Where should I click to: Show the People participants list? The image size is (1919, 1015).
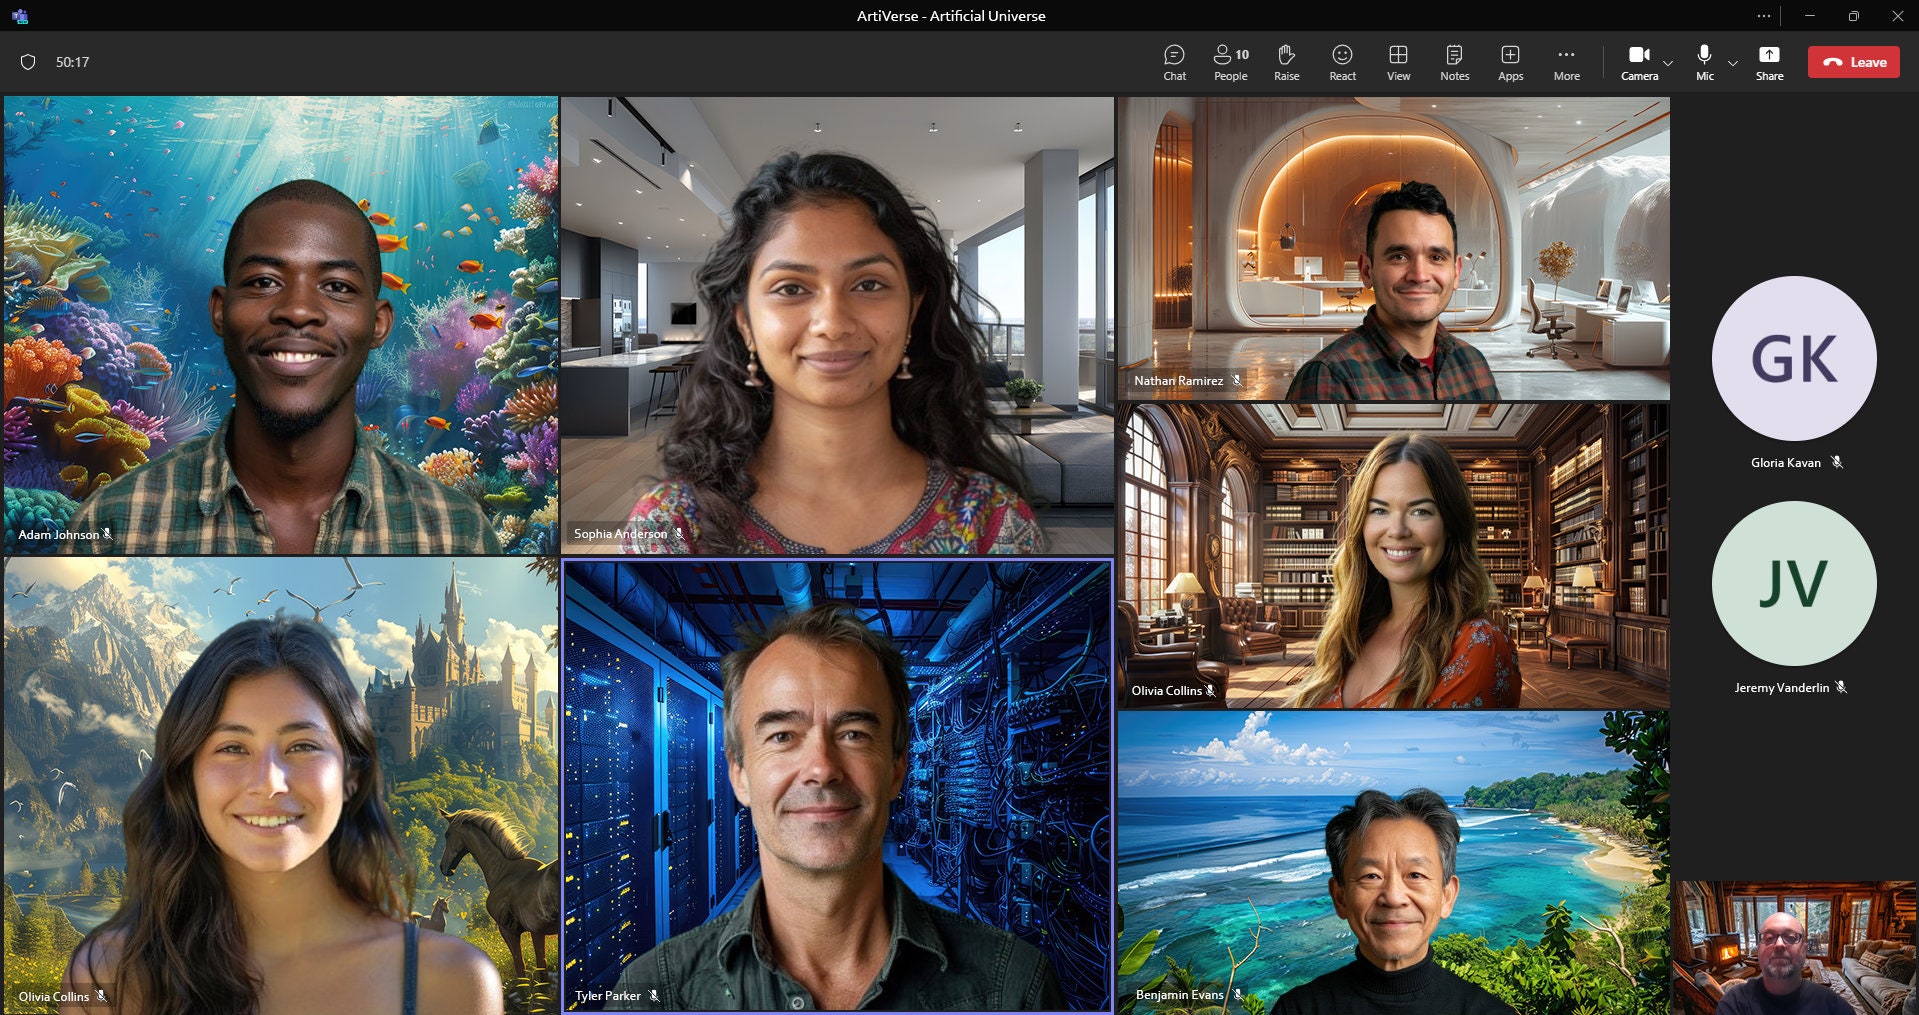1231,62
